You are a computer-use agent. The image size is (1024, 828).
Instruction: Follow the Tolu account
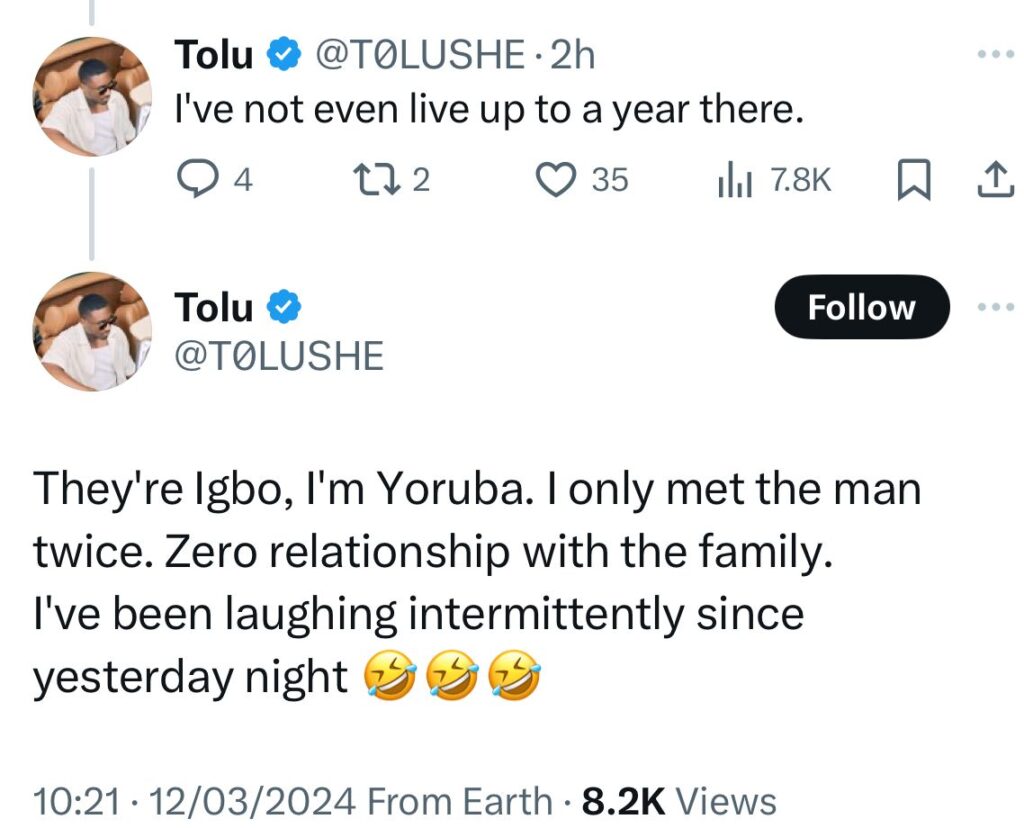tap(861, 307)
